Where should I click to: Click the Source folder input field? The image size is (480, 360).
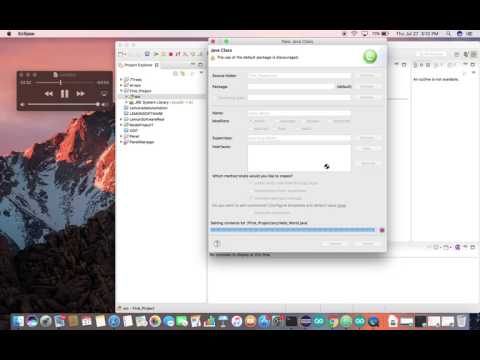[x=299, y=76]
